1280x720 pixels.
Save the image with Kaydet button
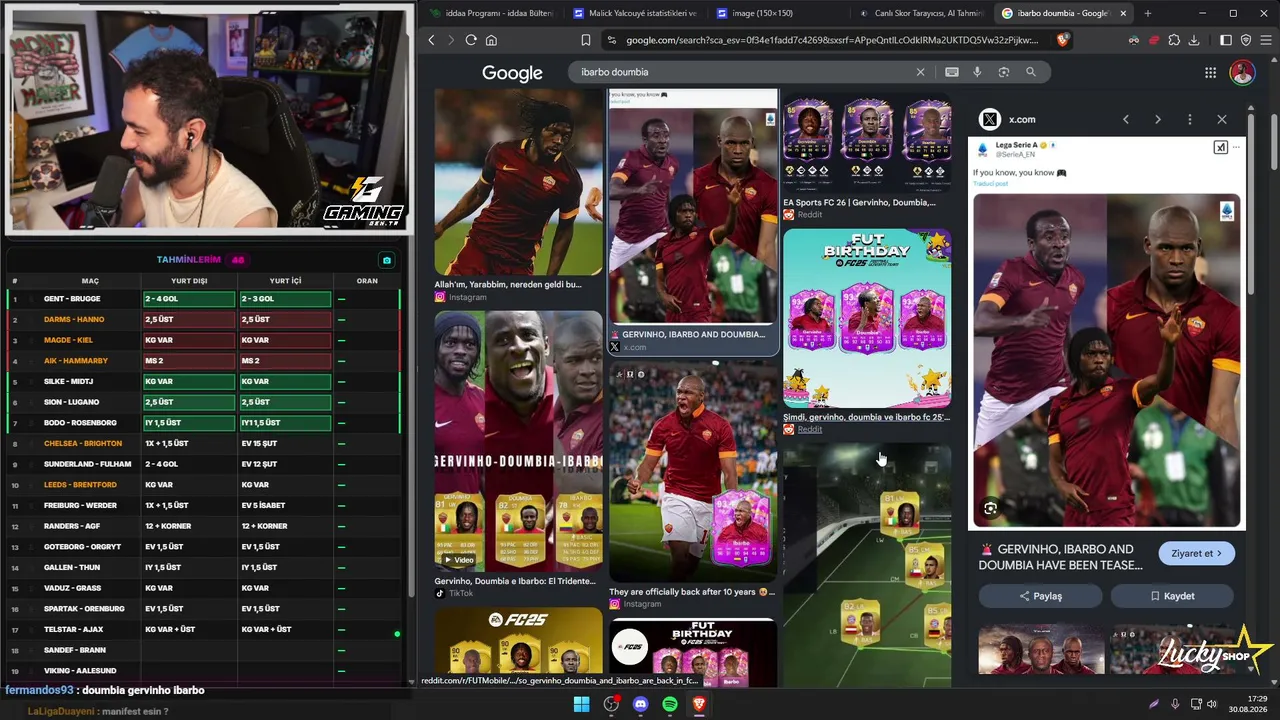click(x=1172, y=596)
